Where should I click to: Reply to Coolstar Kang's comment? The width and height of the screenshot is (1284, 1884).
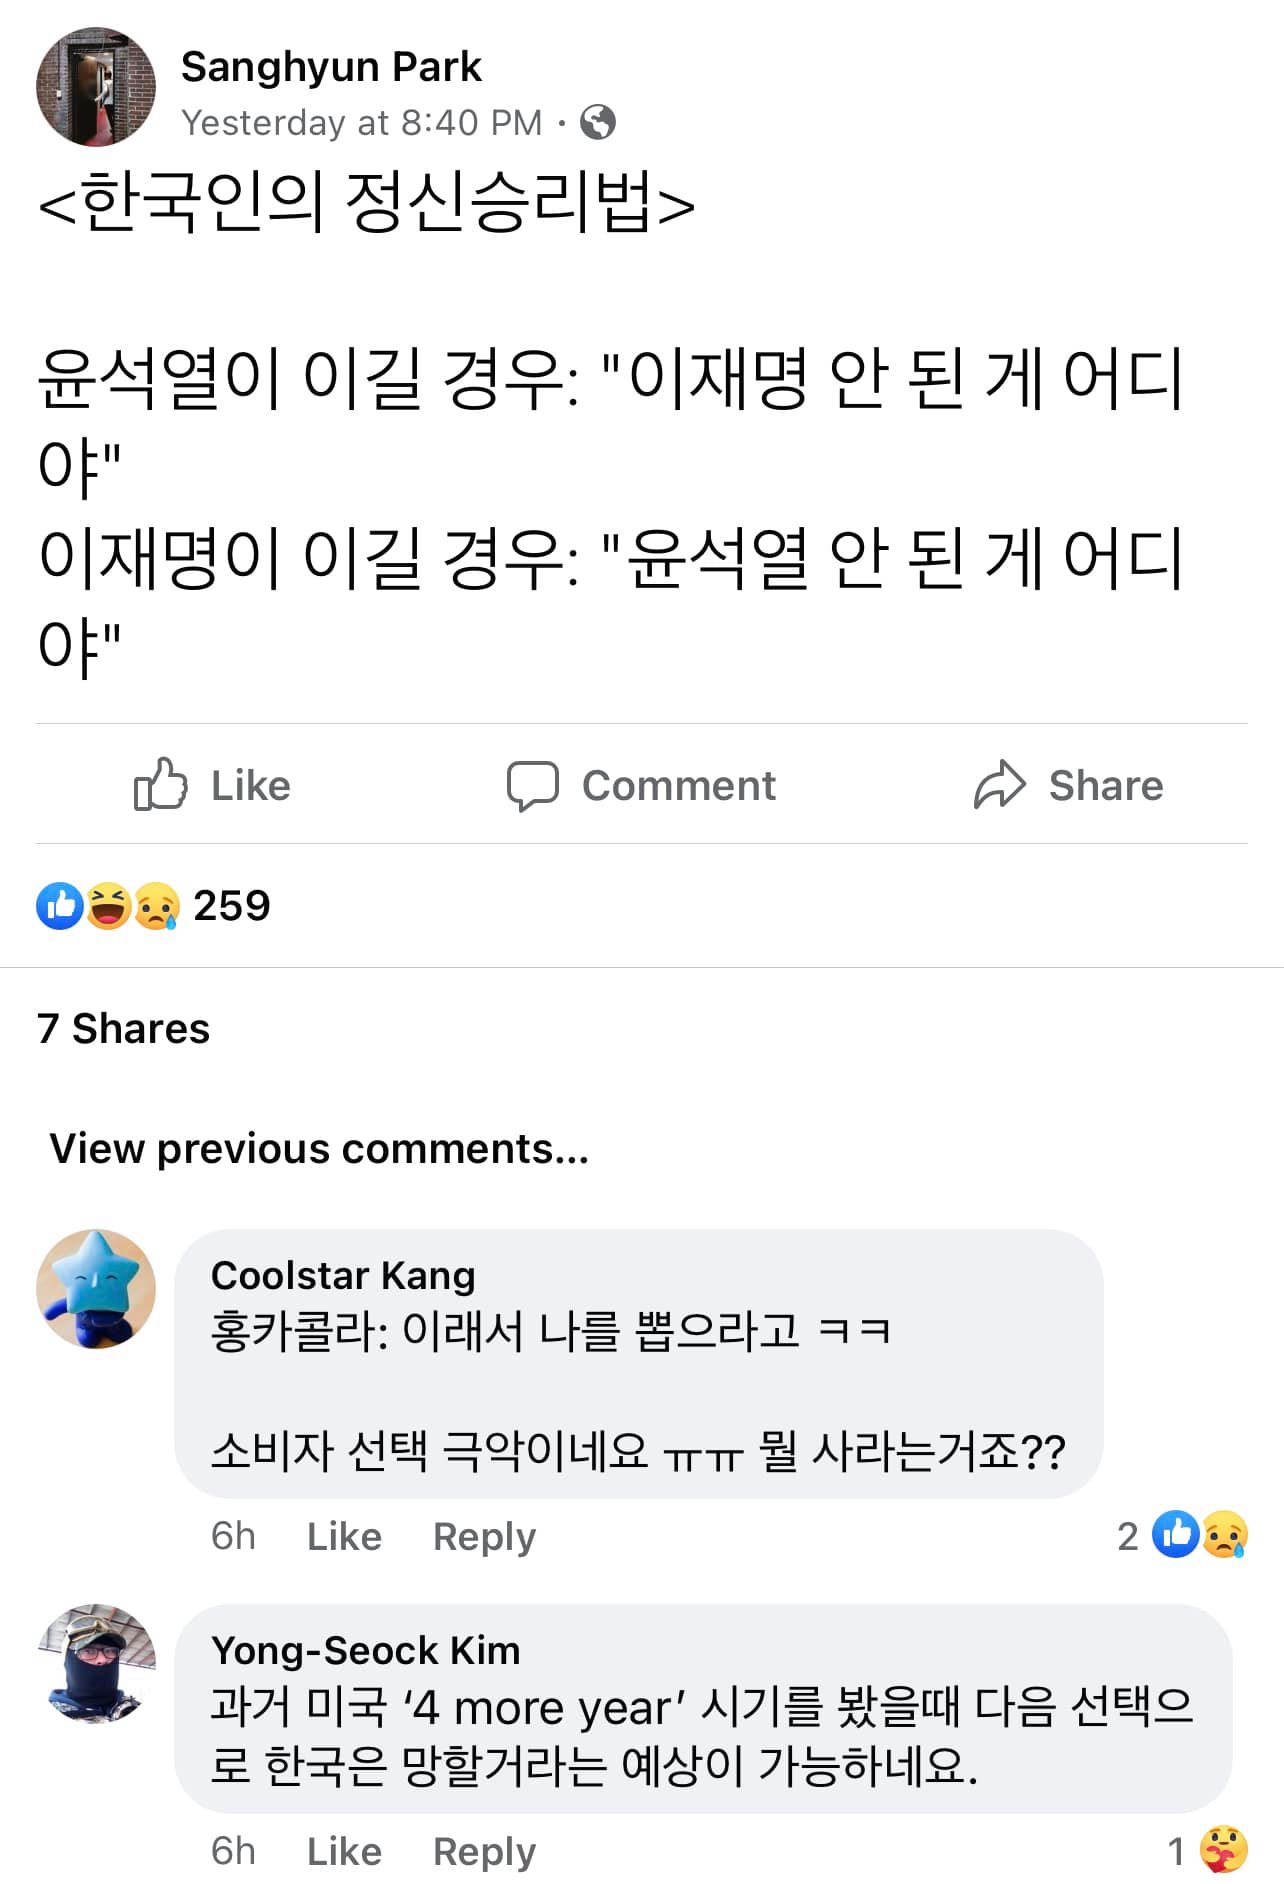(484, 1536)
